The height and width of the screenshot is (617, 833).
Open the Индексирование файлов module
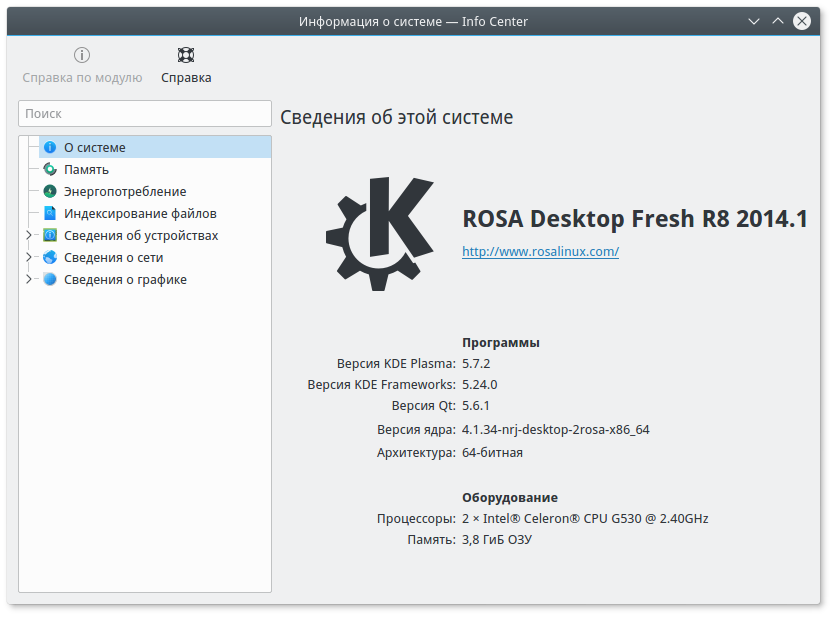[139, 213]
